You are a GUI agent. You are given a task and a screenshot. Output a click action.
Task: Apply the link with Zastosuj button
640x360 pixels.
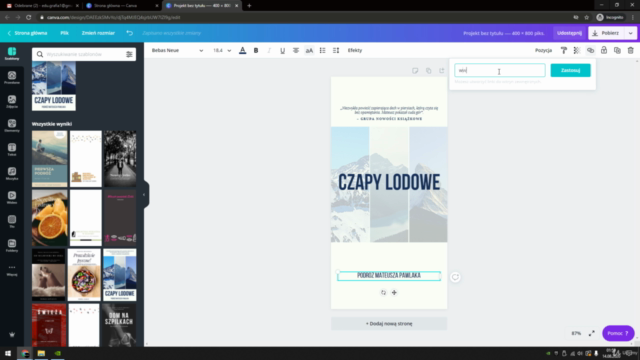tap(570, 70)
